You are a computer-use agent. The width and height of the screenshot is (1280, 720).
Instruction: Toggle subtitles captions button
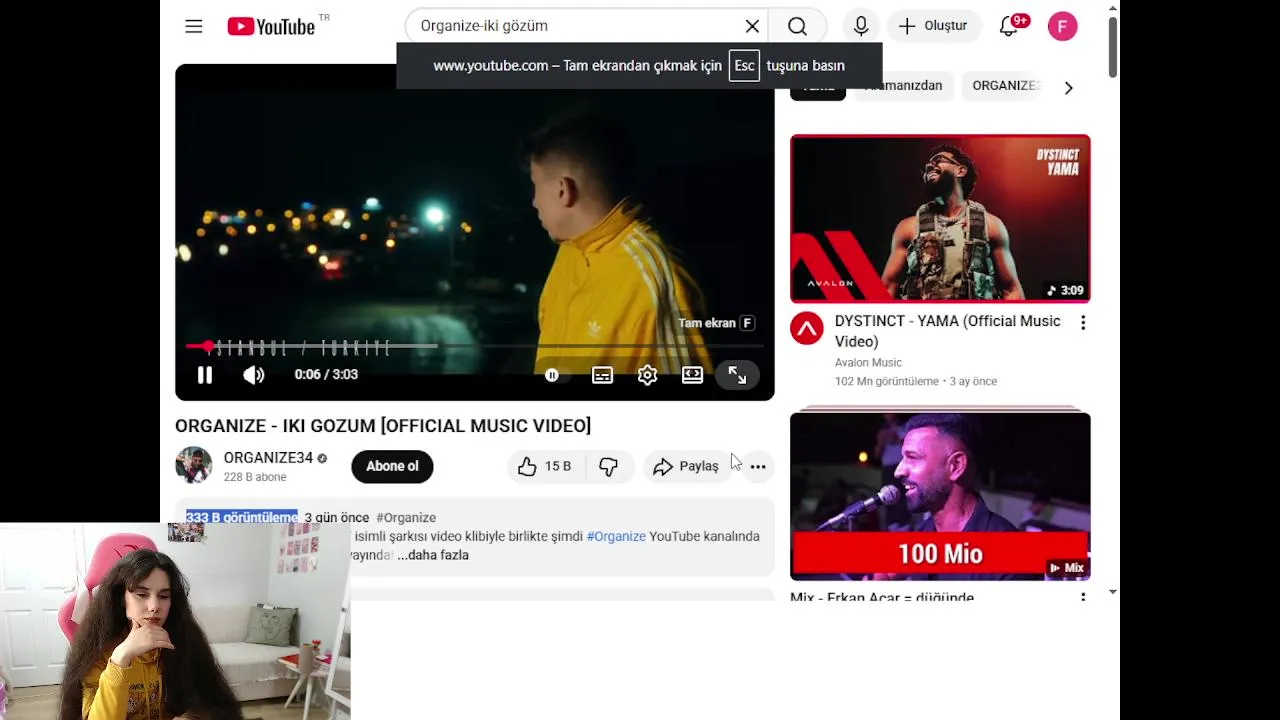(x=602, y=375)
